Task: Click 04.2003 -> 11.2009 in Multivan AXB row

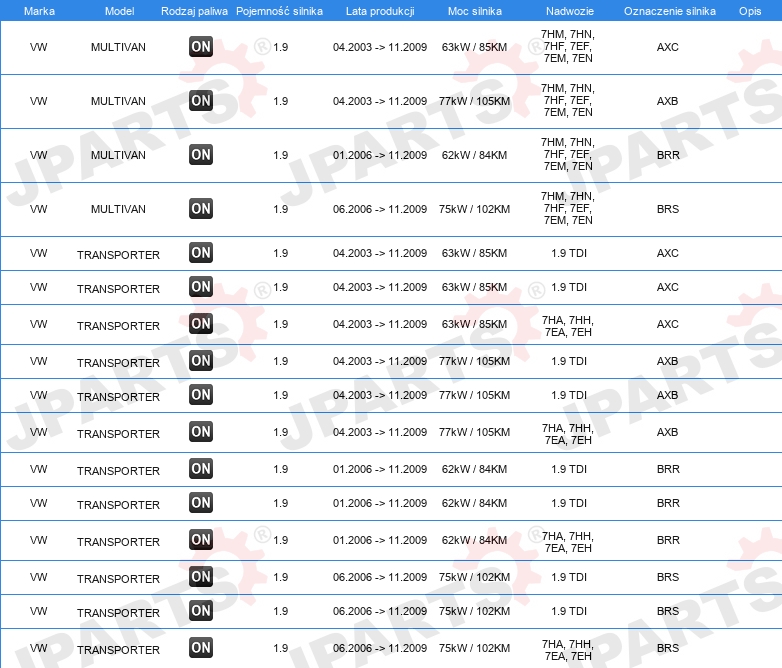Action: pyautogui.click(x=380, y=101)
